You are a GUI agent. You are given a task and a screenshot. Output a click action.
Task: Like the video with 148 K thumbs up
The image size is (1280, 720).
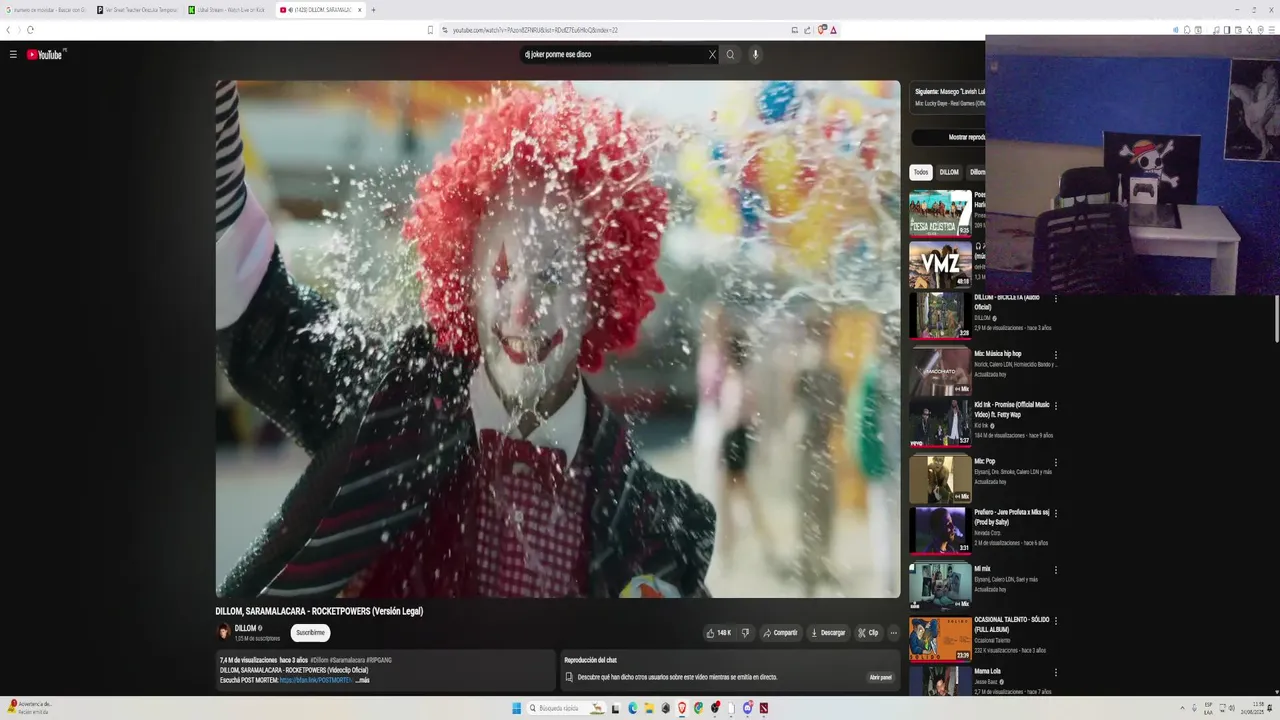coord(719,633)
